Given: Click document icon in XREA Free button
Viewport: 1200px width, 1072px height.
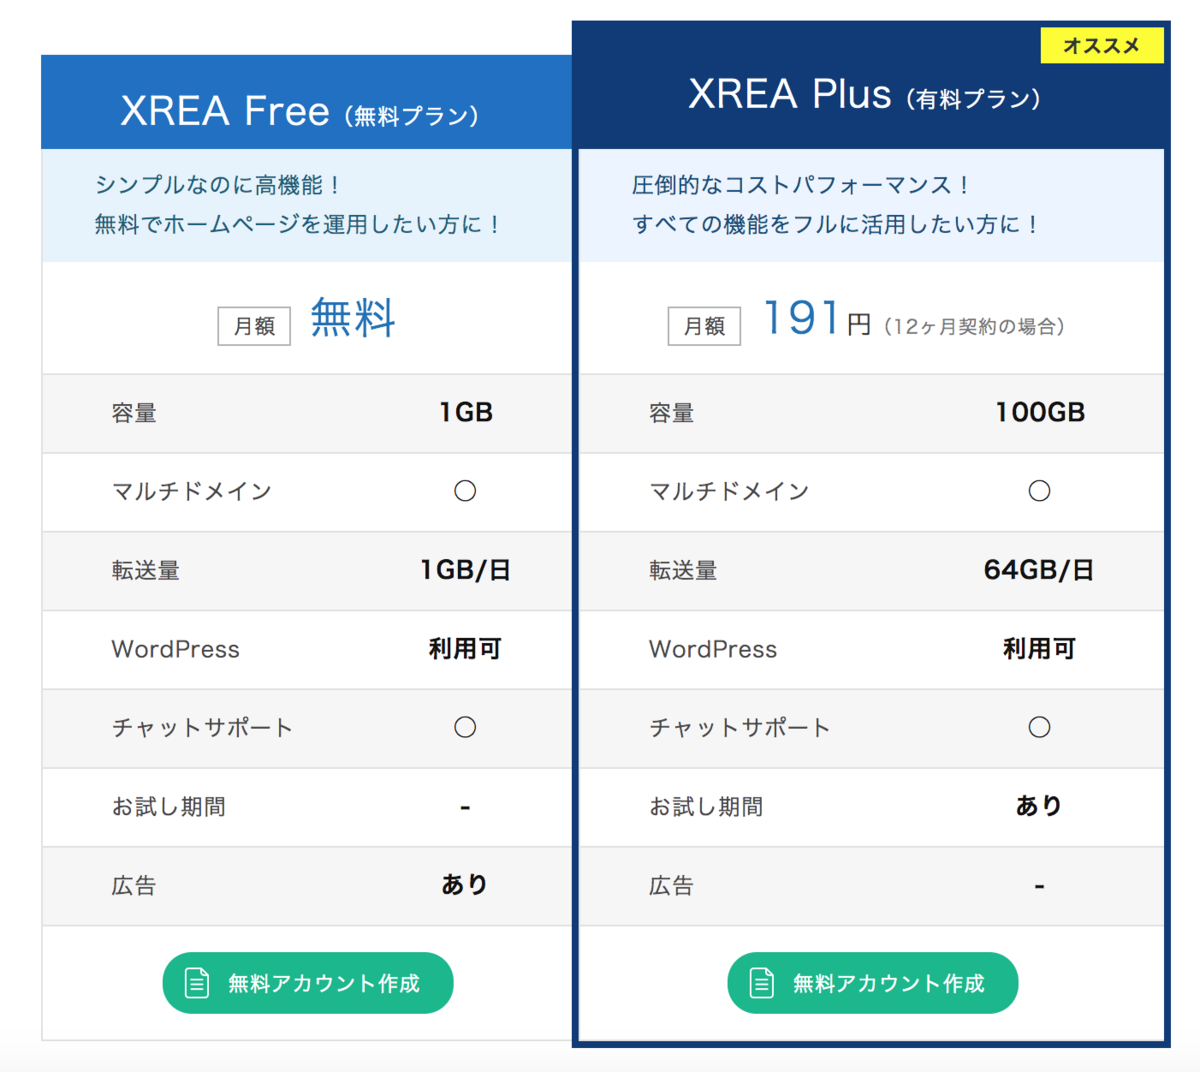Looking at the screenshot, I should click(197, 983).
